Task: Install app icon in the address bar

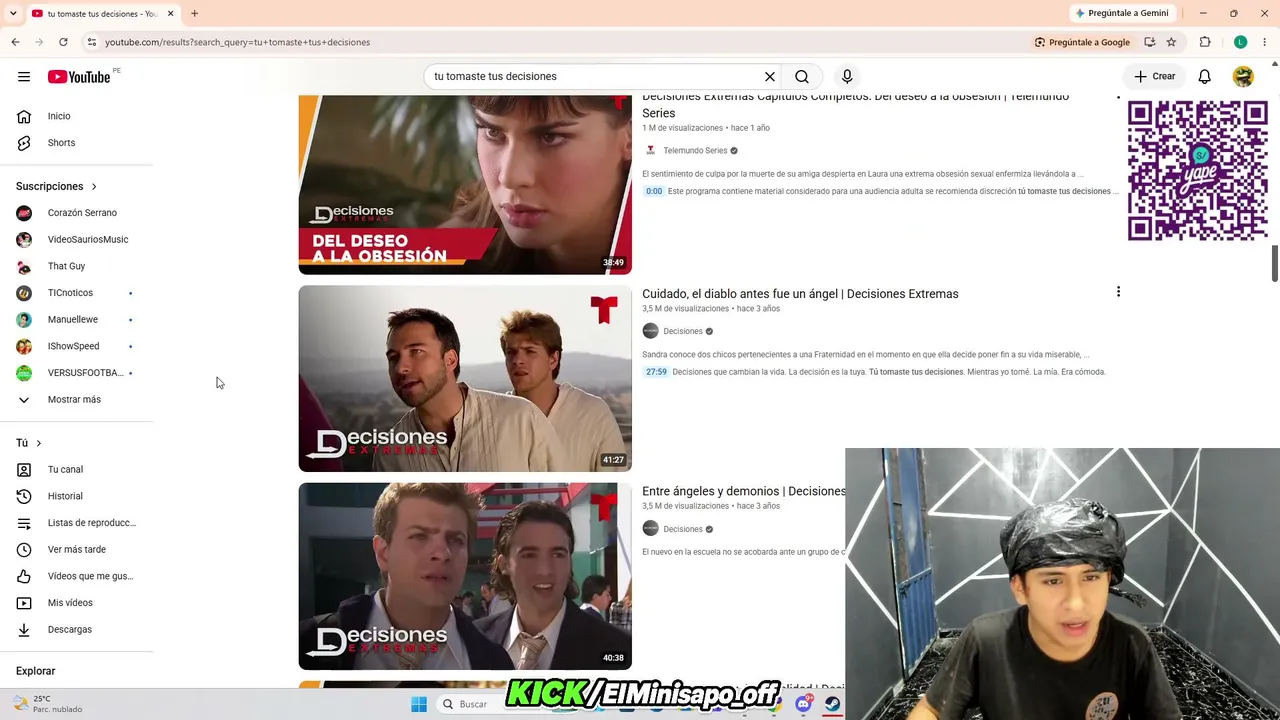Action: pyautogui.click(x=1150, y=42)
